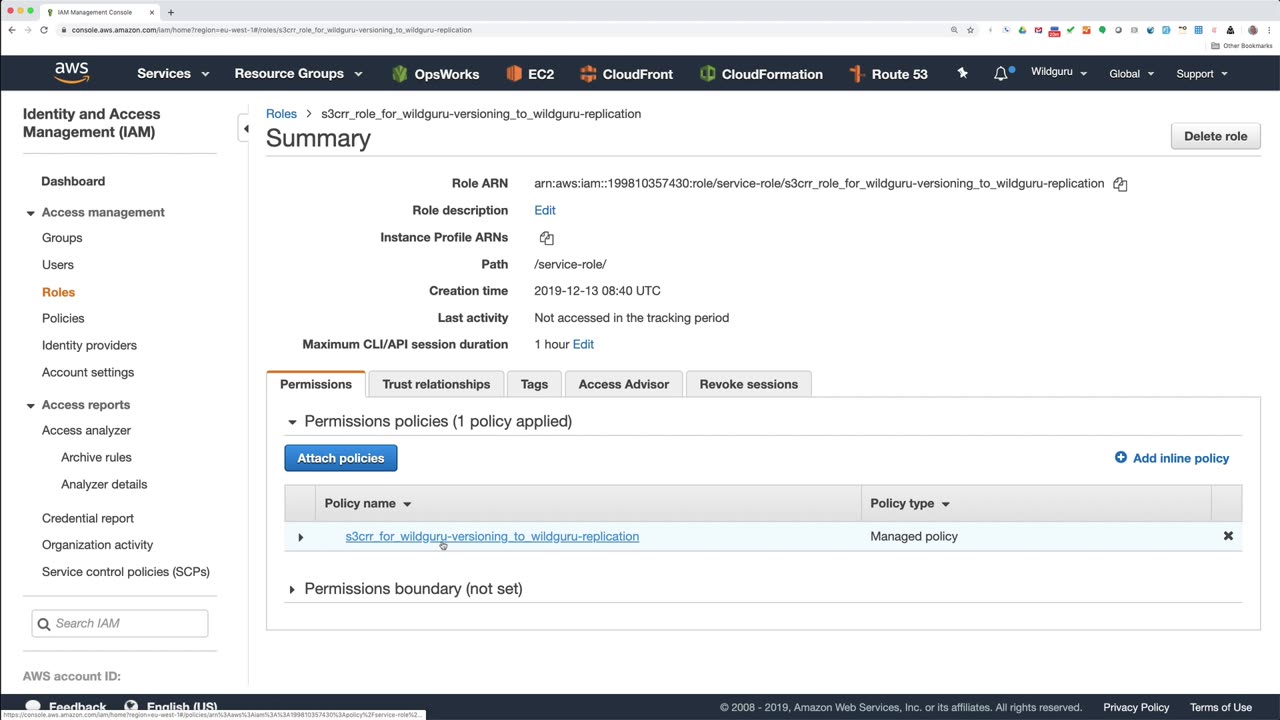1280x720 pixels.
Task: Open Service control policies (SCPs)
Action: click(x=126, y=572)
